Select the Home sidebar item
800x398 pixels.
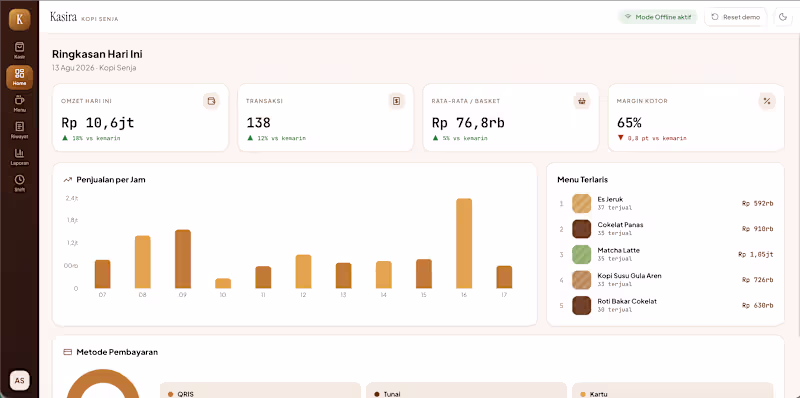(x=19, y=77)
